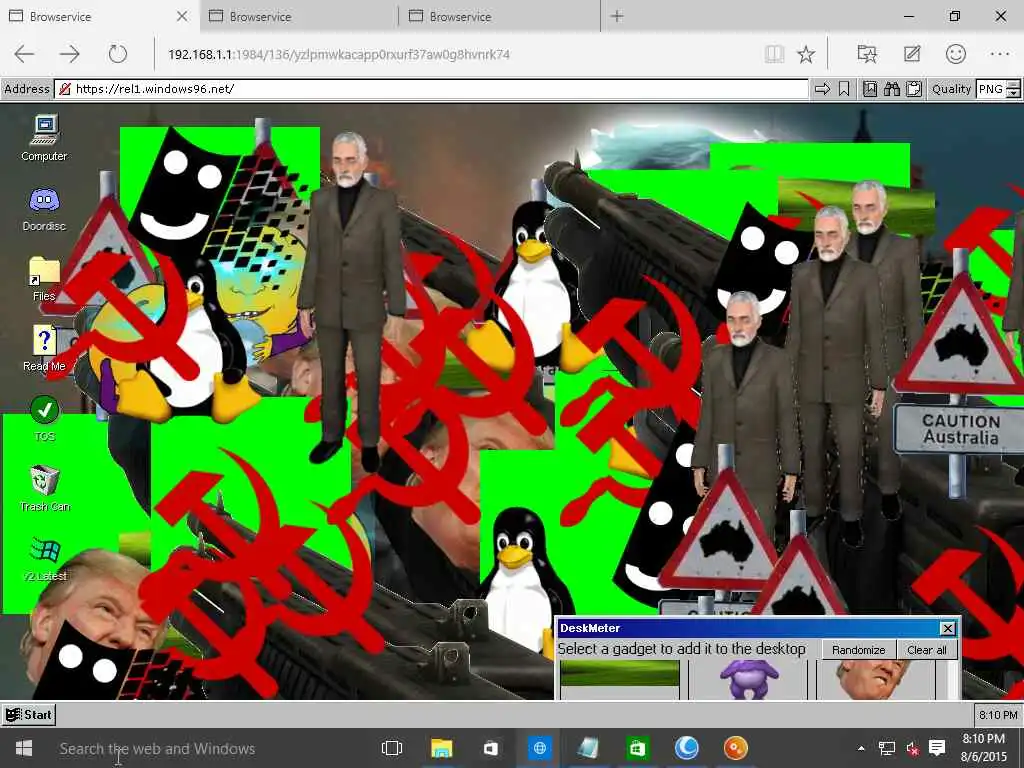Click the Browservice bookmark icon
The width and height of the screenshot is (1024, 768).
[x=844, y=89]
